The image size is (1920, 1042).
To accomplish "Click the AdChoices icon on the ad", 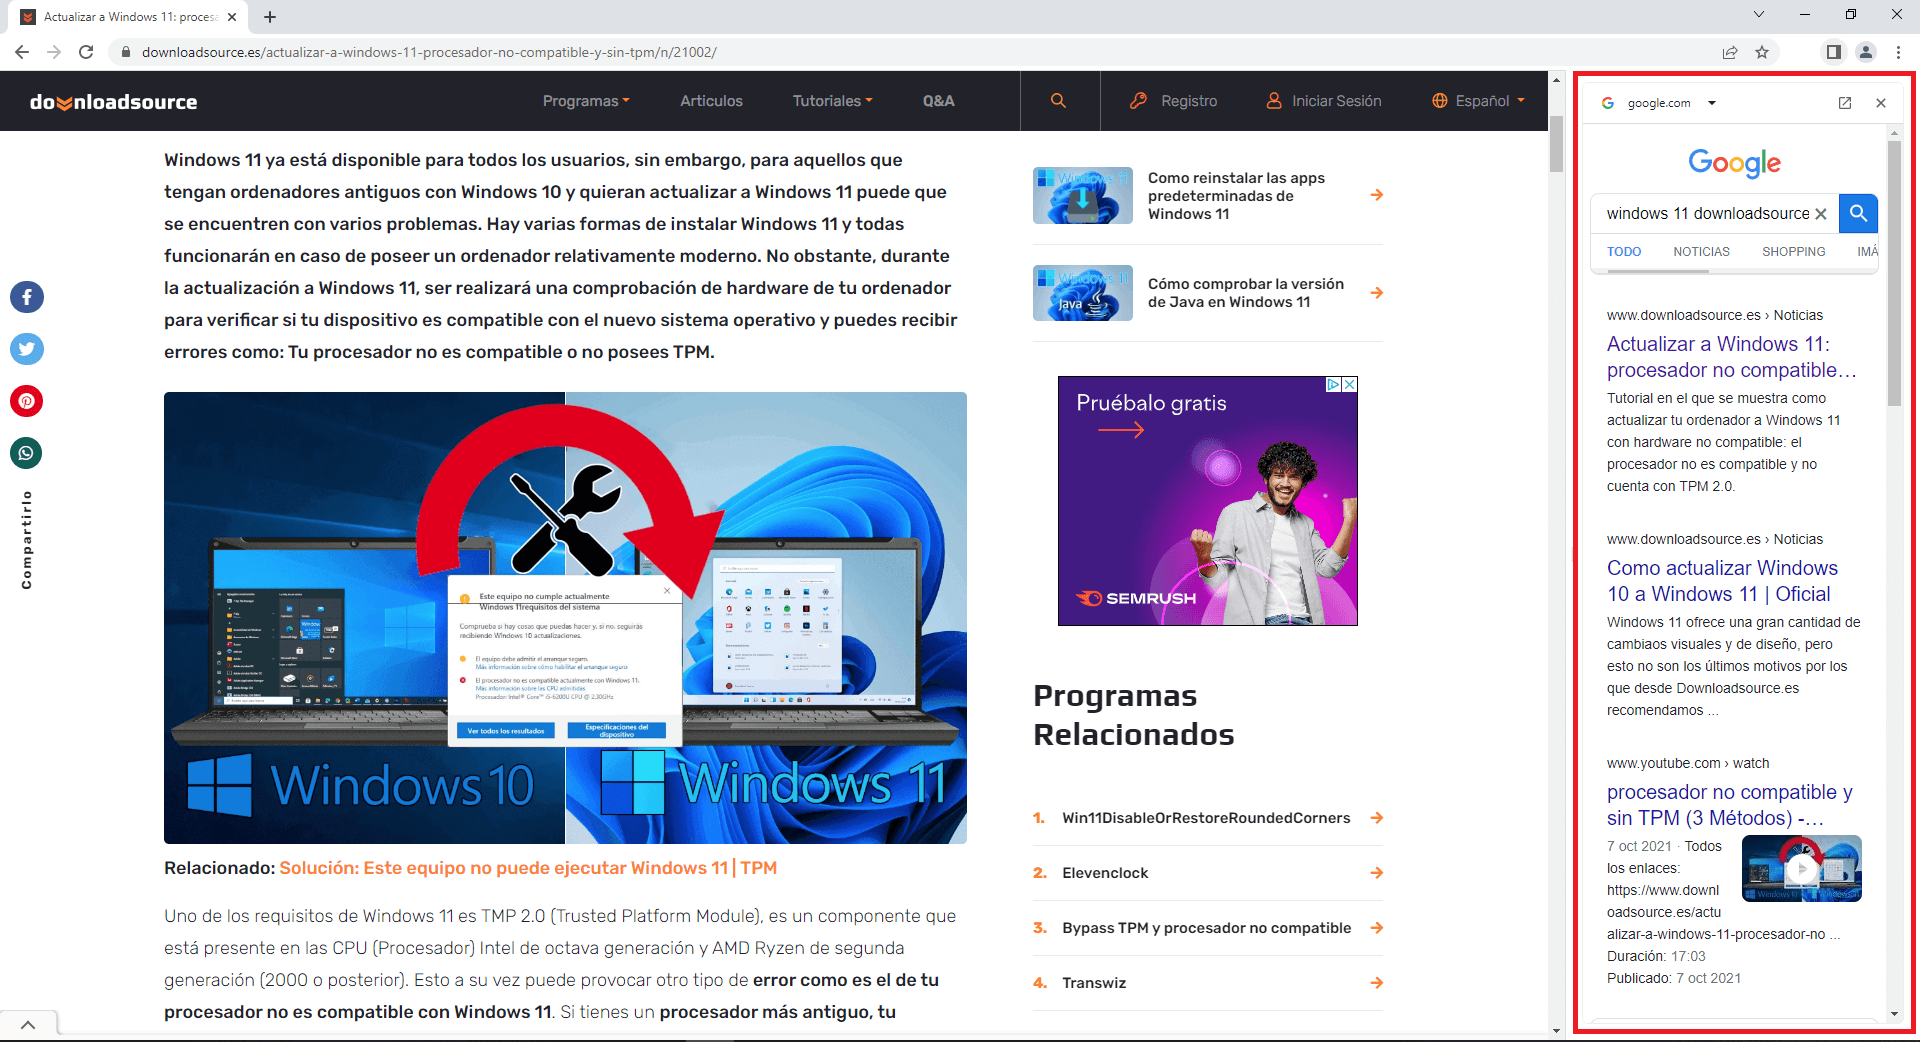I will pos(1334,384).
